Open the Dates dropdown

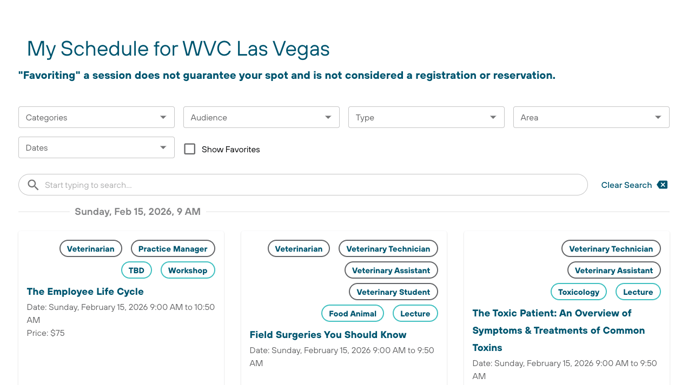[96, 148]
